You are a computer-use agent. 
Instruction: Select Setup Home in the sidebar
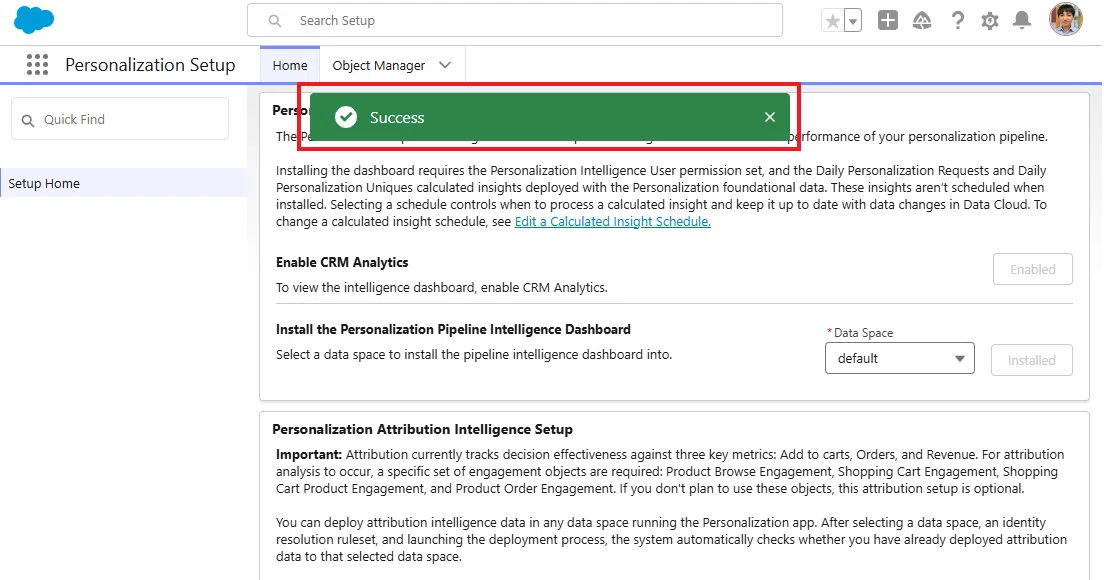[x=124, y=183]
